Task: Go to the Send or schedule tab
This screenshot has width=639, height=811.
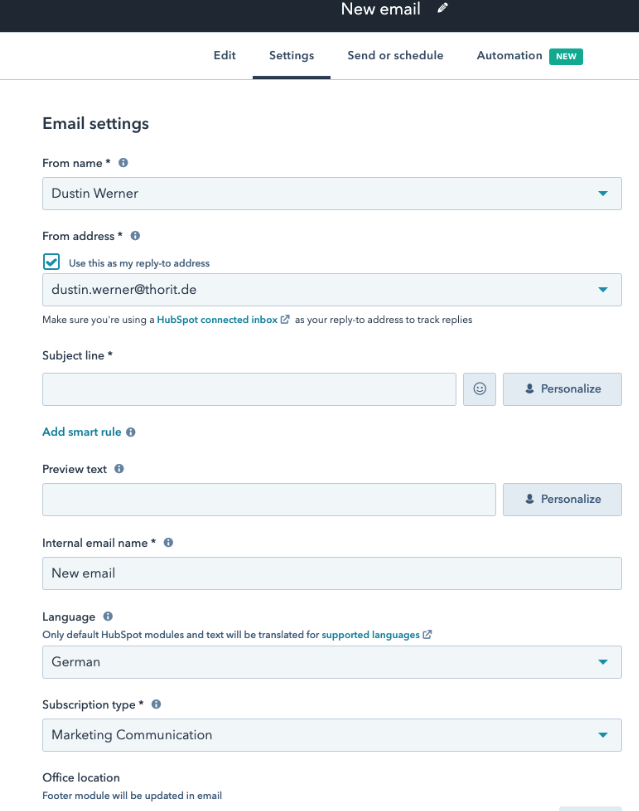Action: point(395,56)
